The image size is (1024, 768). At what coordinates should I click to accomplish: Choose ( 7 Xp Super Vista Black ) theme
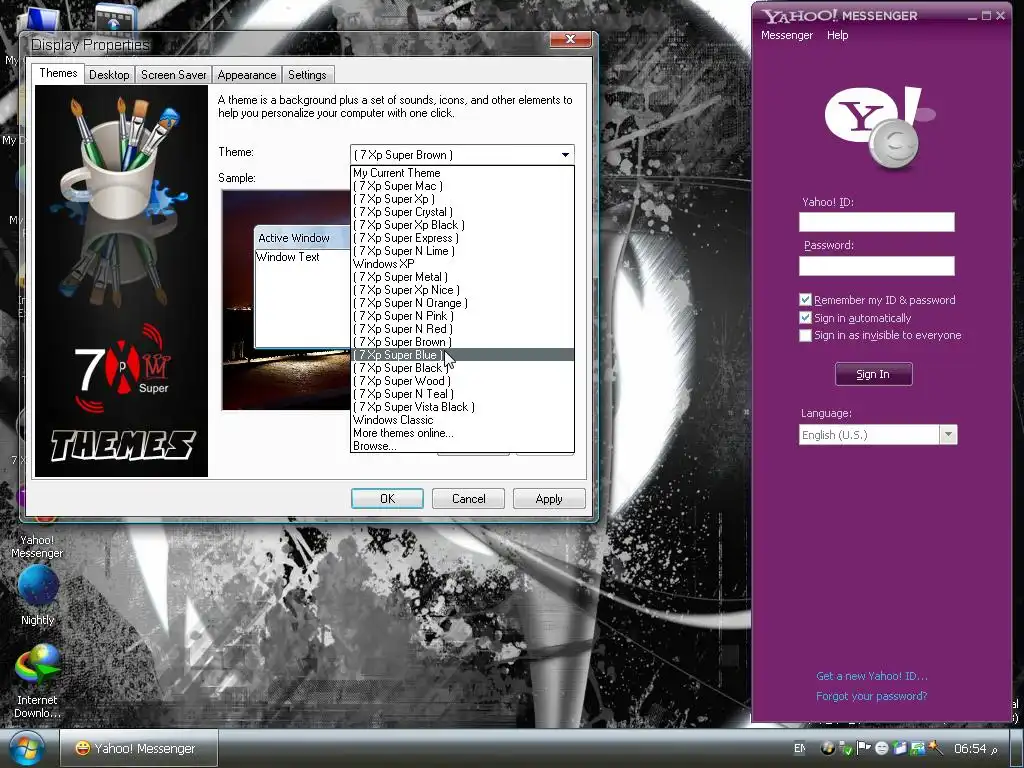point(462,407)
